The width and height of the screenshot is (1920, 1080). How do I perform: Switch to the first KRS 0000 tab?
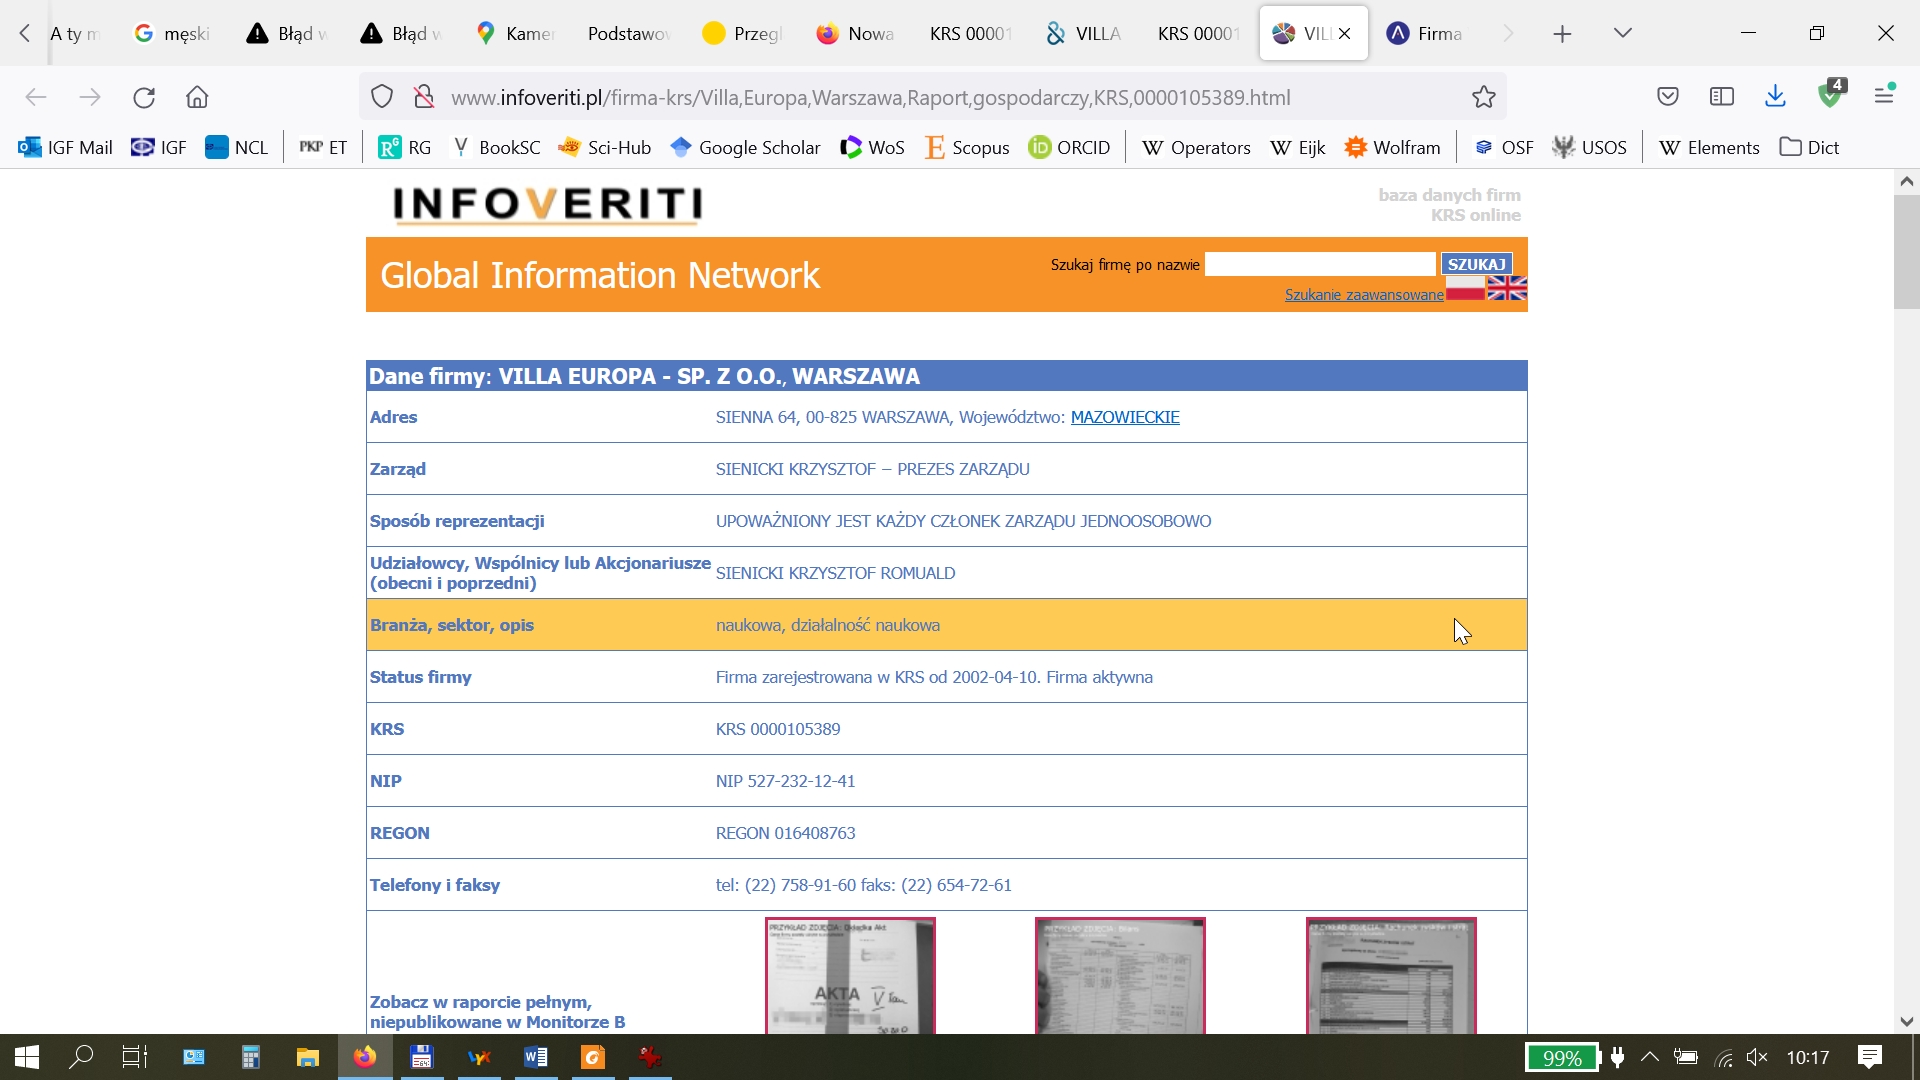click(970, 34)
